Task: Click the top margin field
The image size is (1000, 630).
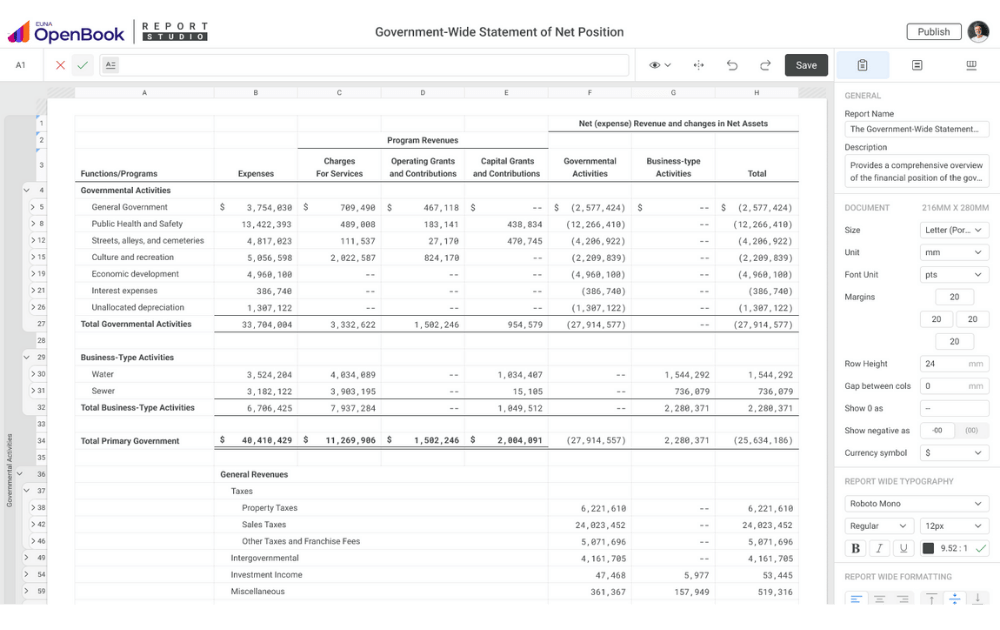Action: [954, 297]
